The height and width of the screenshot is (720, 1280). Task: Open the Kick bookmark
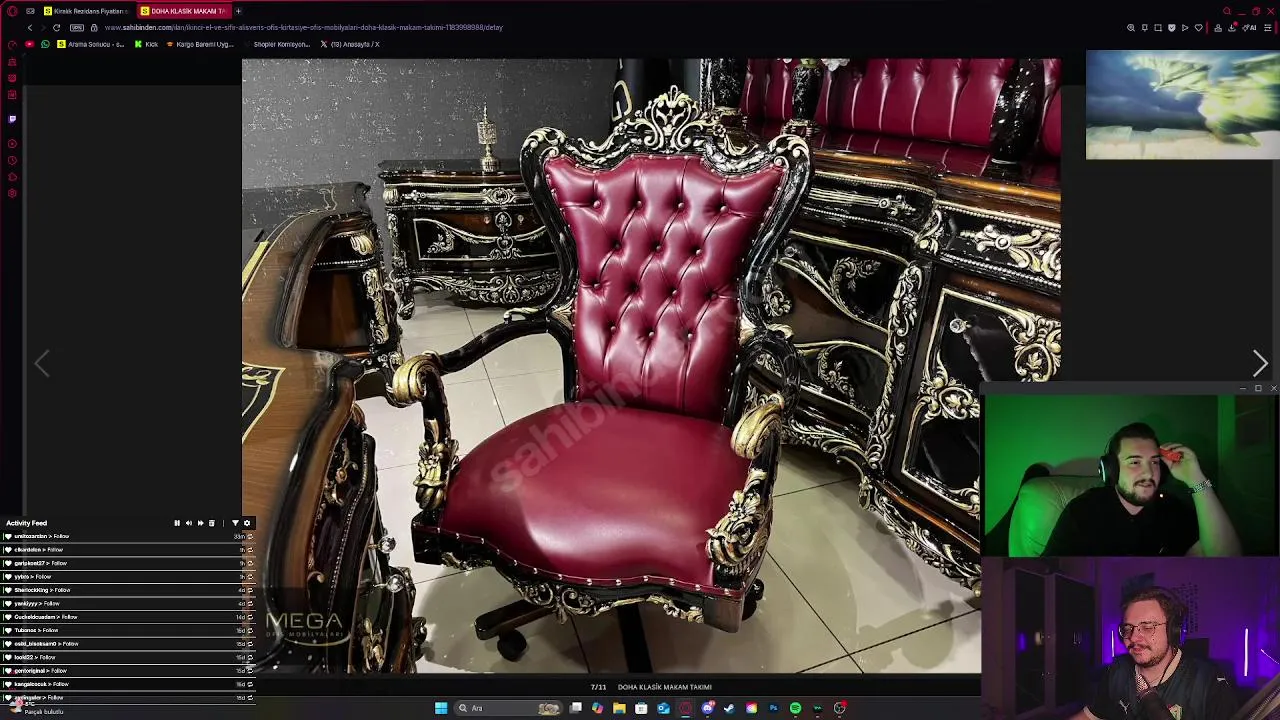click(x=147, y=44)
